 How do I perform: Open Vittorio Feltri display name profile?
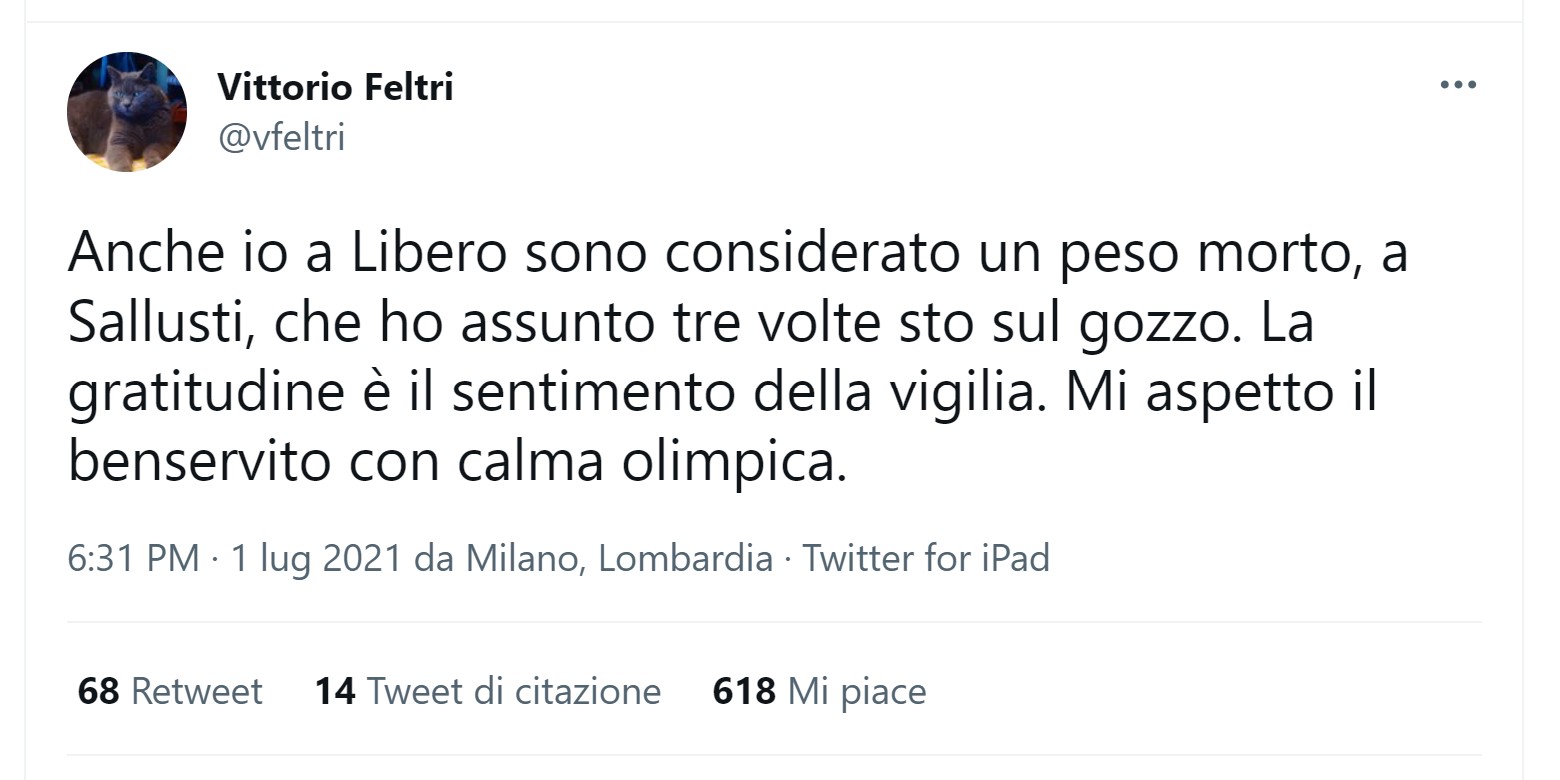(x=335, y=88)
